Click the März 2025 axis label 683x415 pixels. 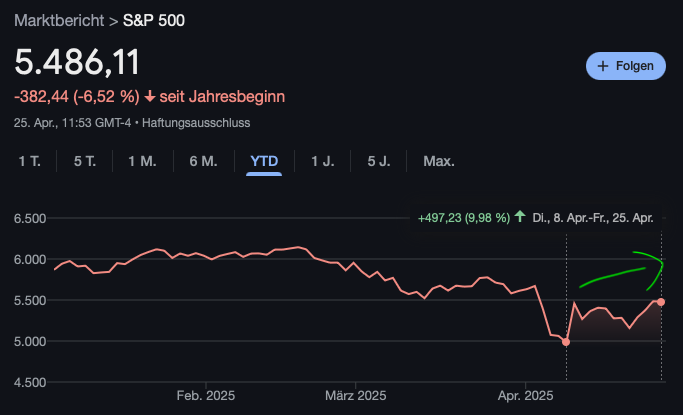tap(355, 395)
